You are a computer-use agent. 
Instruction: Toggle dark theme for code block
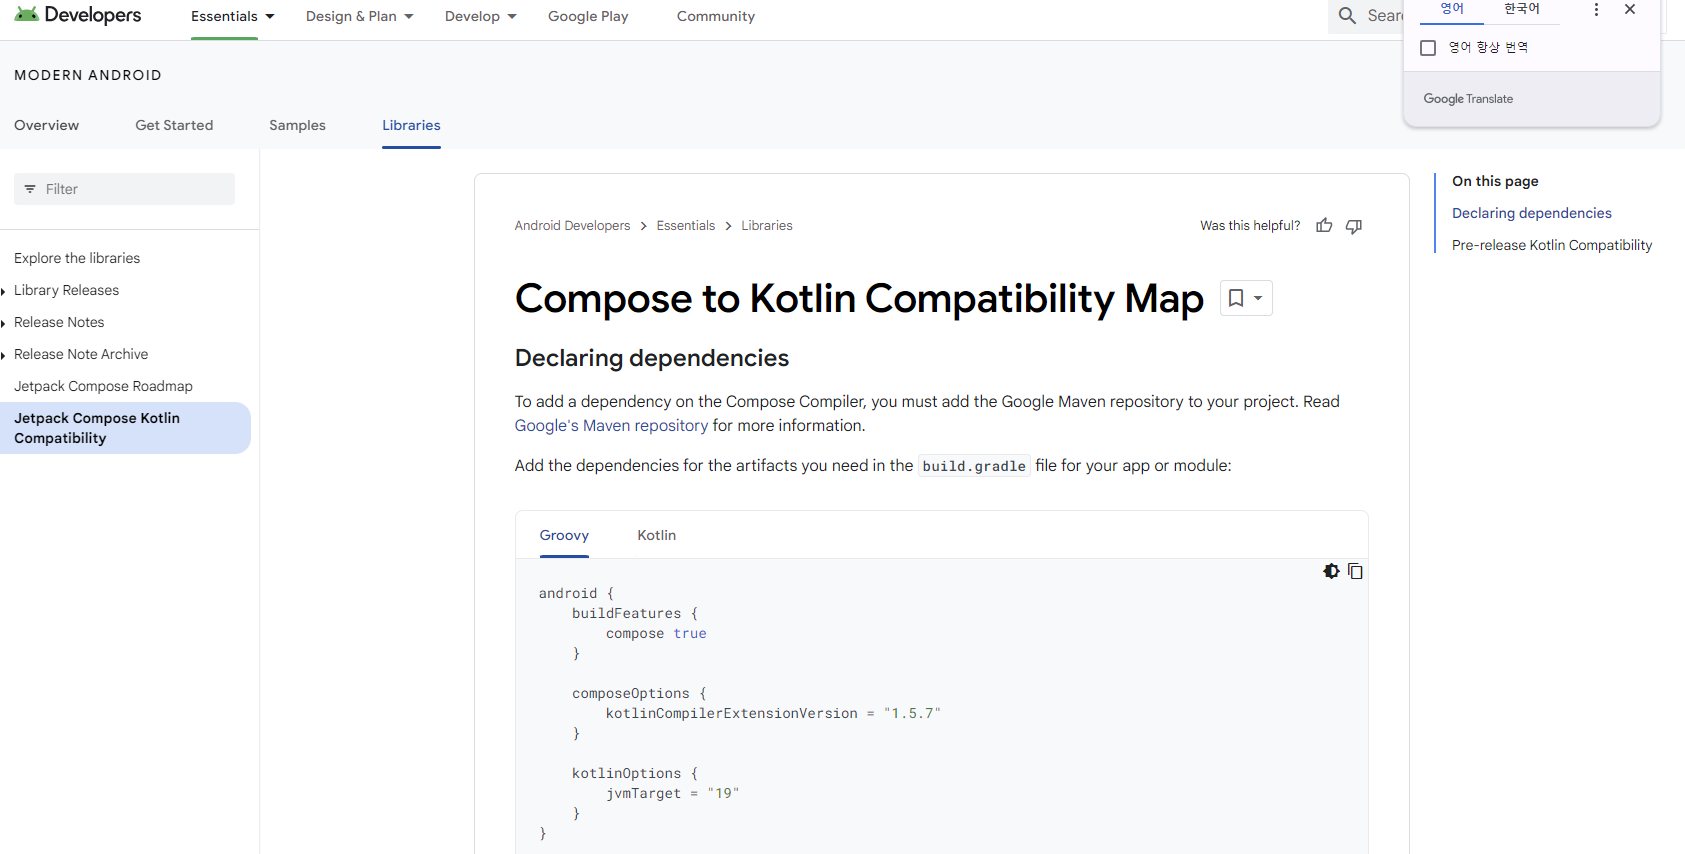click(x=1331, y=571)
